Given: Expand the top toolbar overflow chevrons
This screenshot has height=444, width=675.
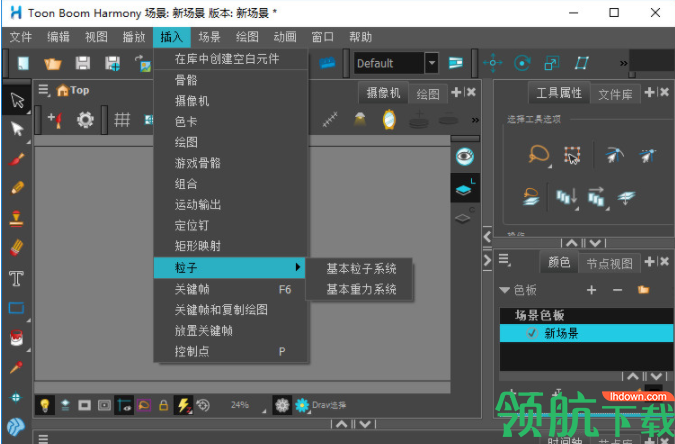Looking at the screenshot, I should coord(623,63).
